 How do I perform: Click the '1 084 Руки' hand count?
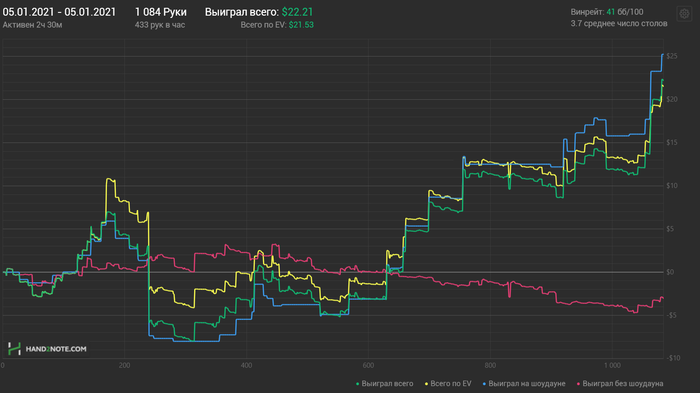(161, 12)
